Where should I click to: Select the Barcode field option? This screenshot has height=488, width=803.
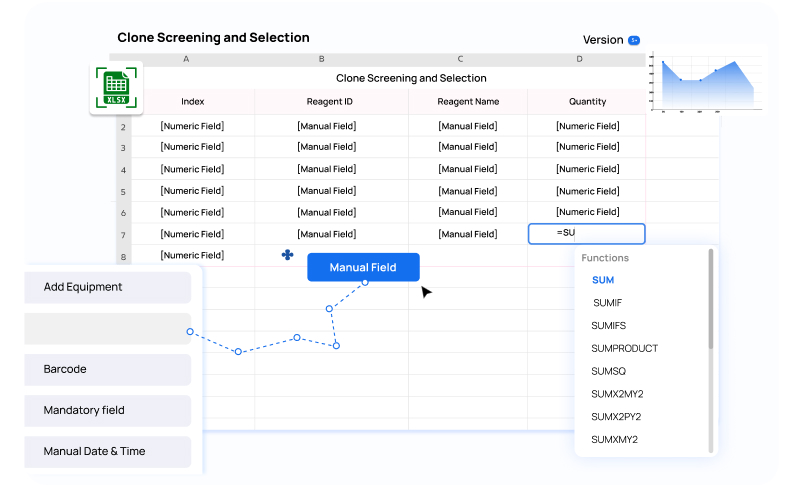(x=108, y=369)
